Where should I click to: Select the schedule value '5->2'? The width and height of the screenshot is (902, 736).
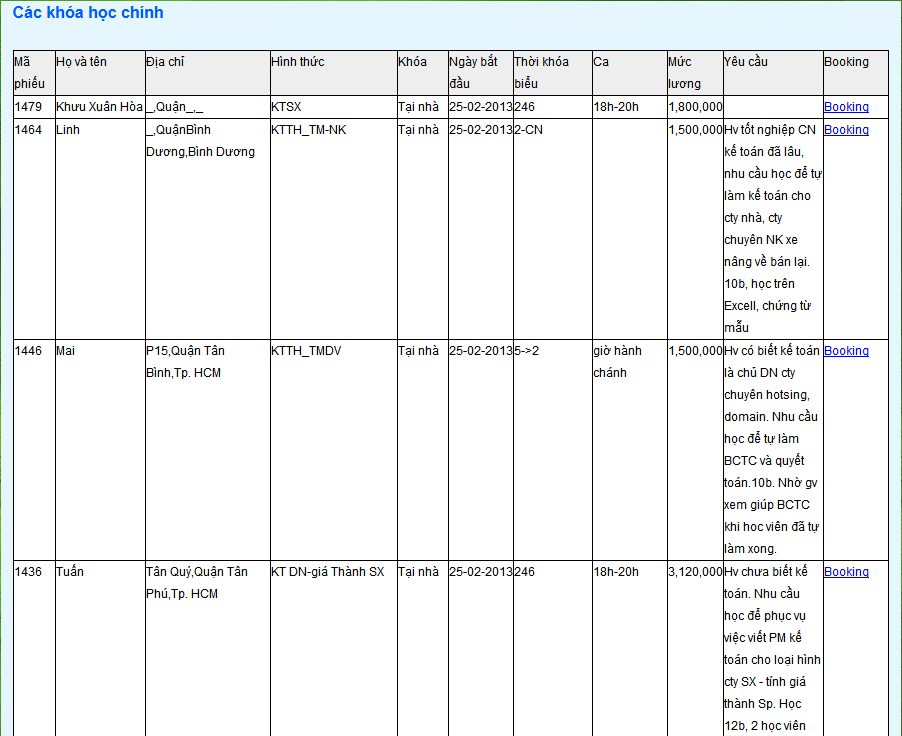pos(526,351)
